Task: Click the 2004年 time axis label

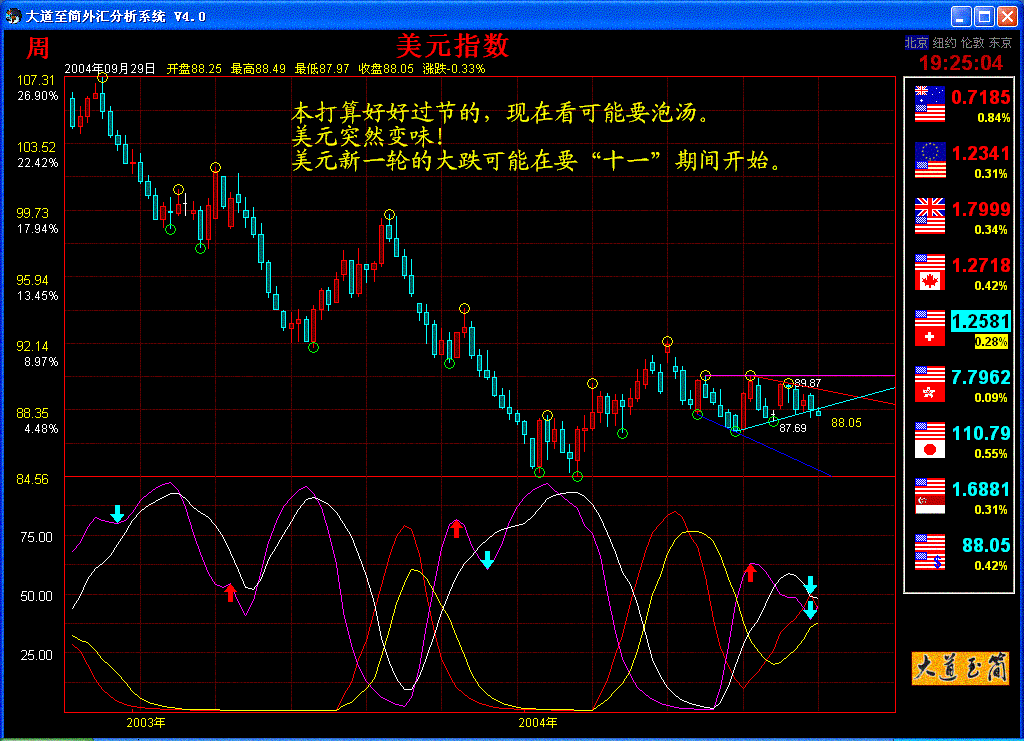Action: (x=537, y=723)
